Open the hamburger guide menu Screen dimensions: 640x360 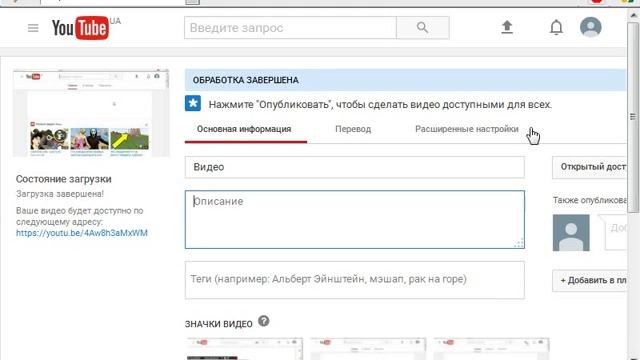tap(33, 28)
